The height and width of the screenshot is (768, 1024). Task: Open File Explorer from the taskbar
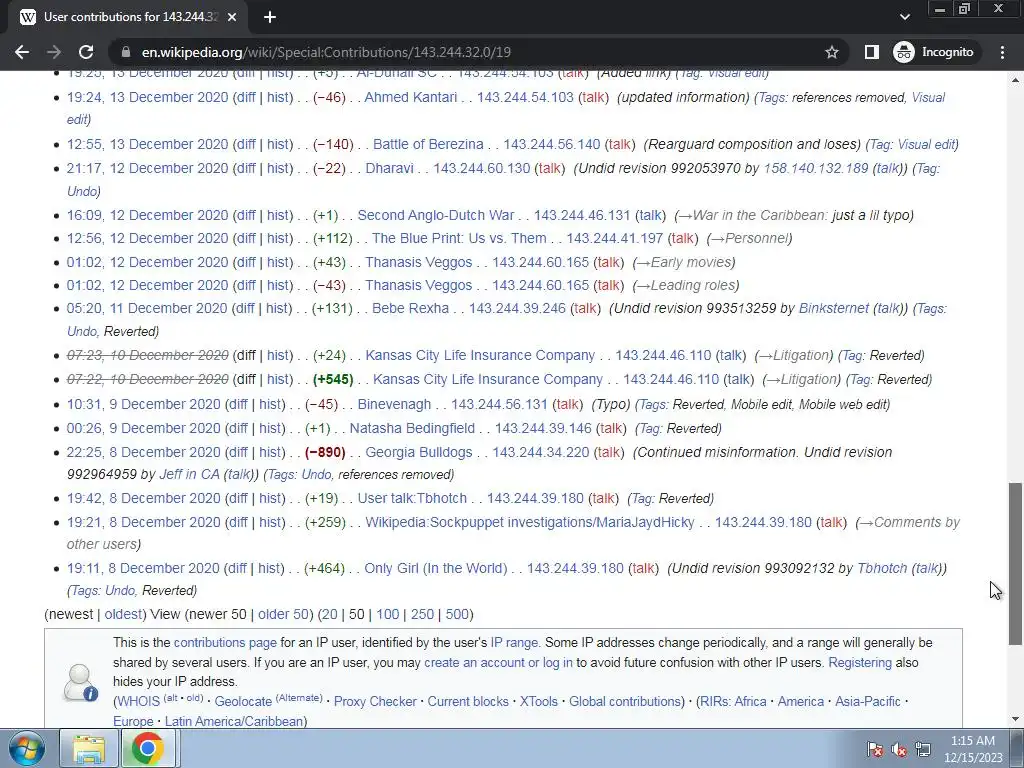[x=89, y=748]
